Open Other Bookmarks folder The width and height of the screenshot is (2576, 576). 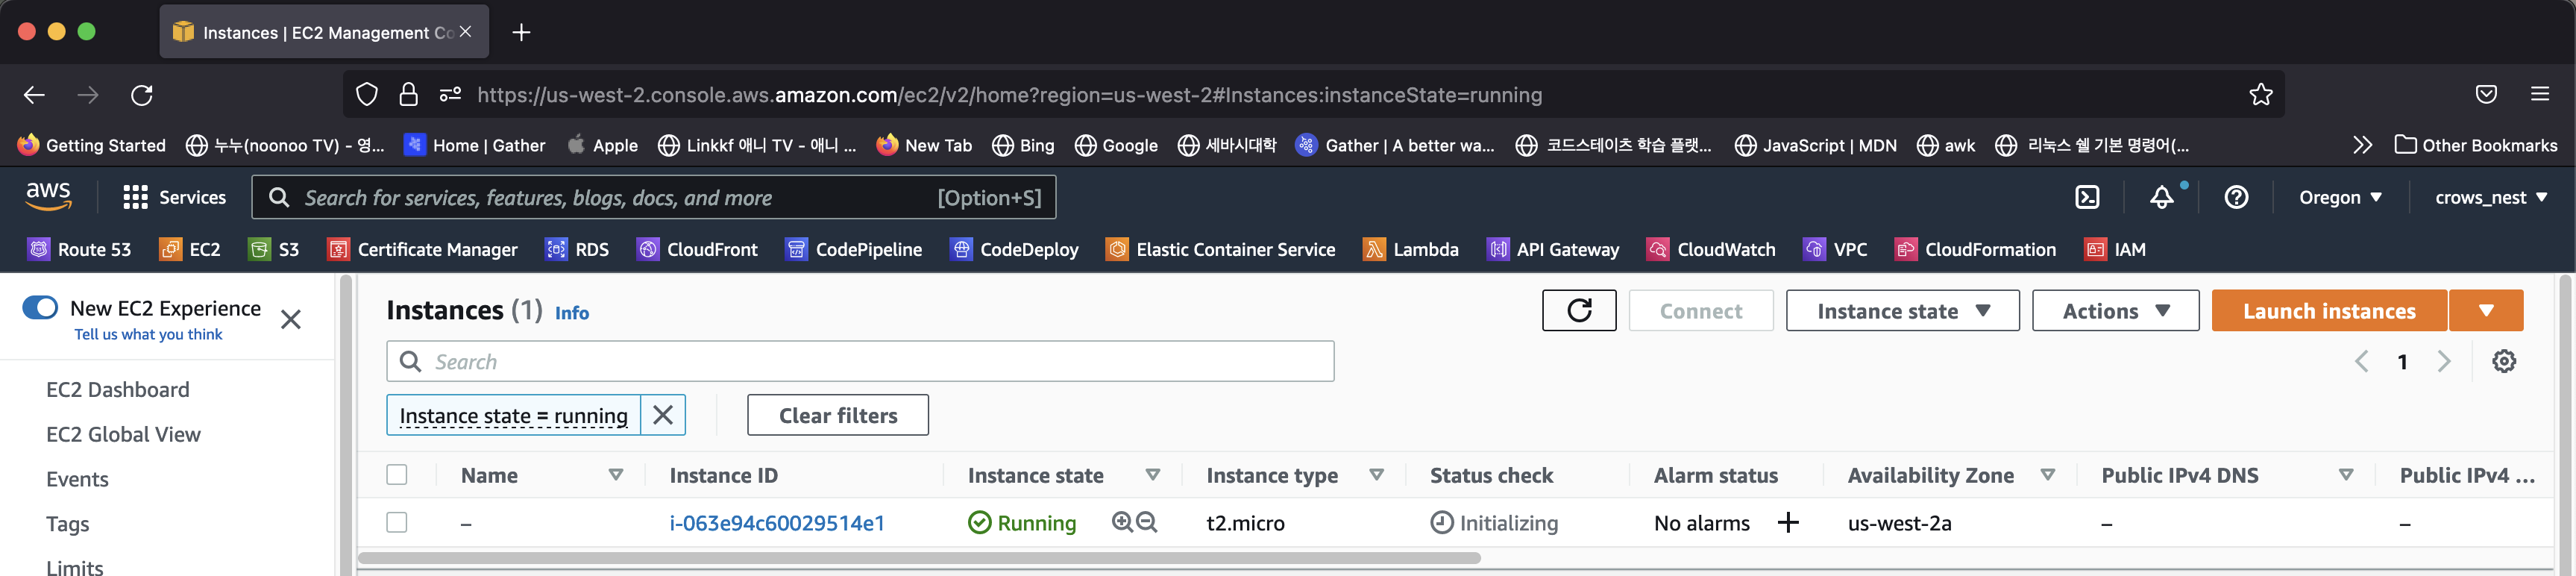(2475, 145)
